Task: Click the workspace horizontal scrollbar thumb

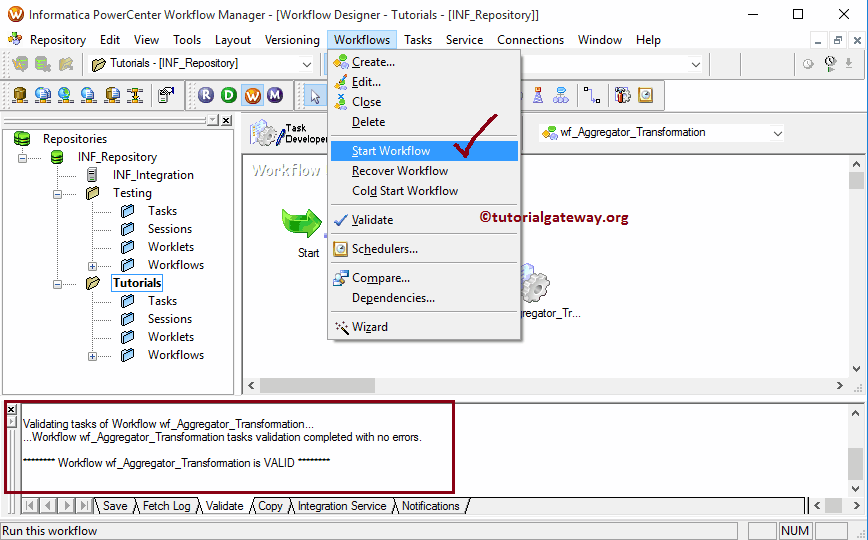Action: coord(317,385)
